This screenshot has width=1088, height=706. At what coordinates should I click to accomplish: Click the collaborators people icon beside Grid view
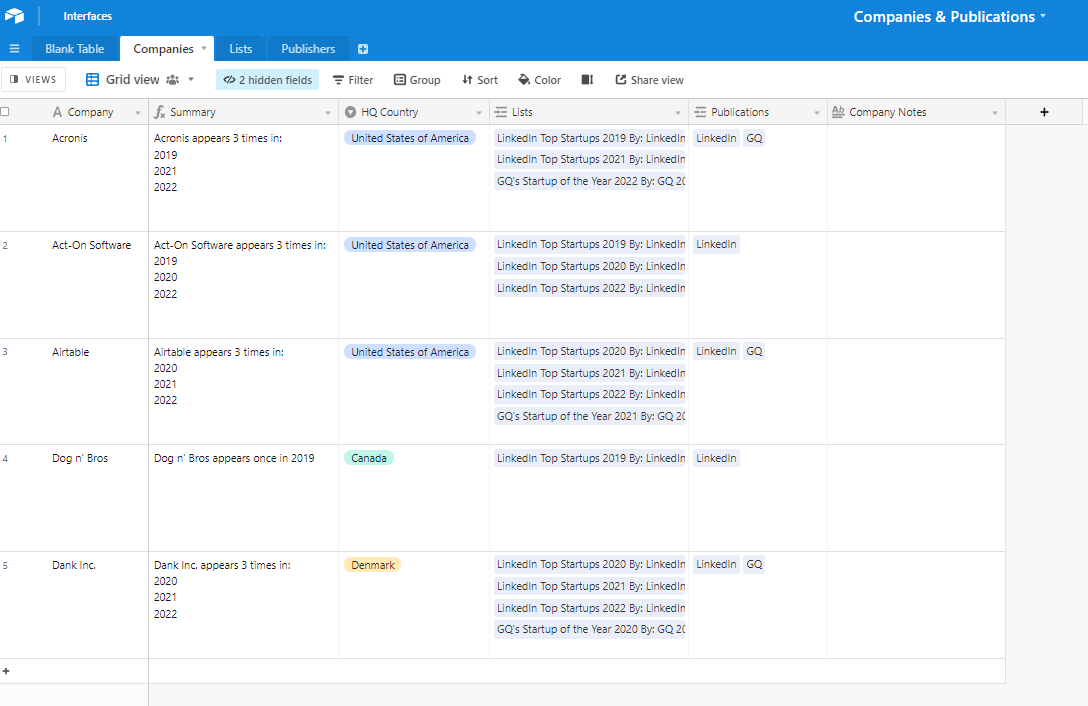pyautogui.click(x=172, y=80)
